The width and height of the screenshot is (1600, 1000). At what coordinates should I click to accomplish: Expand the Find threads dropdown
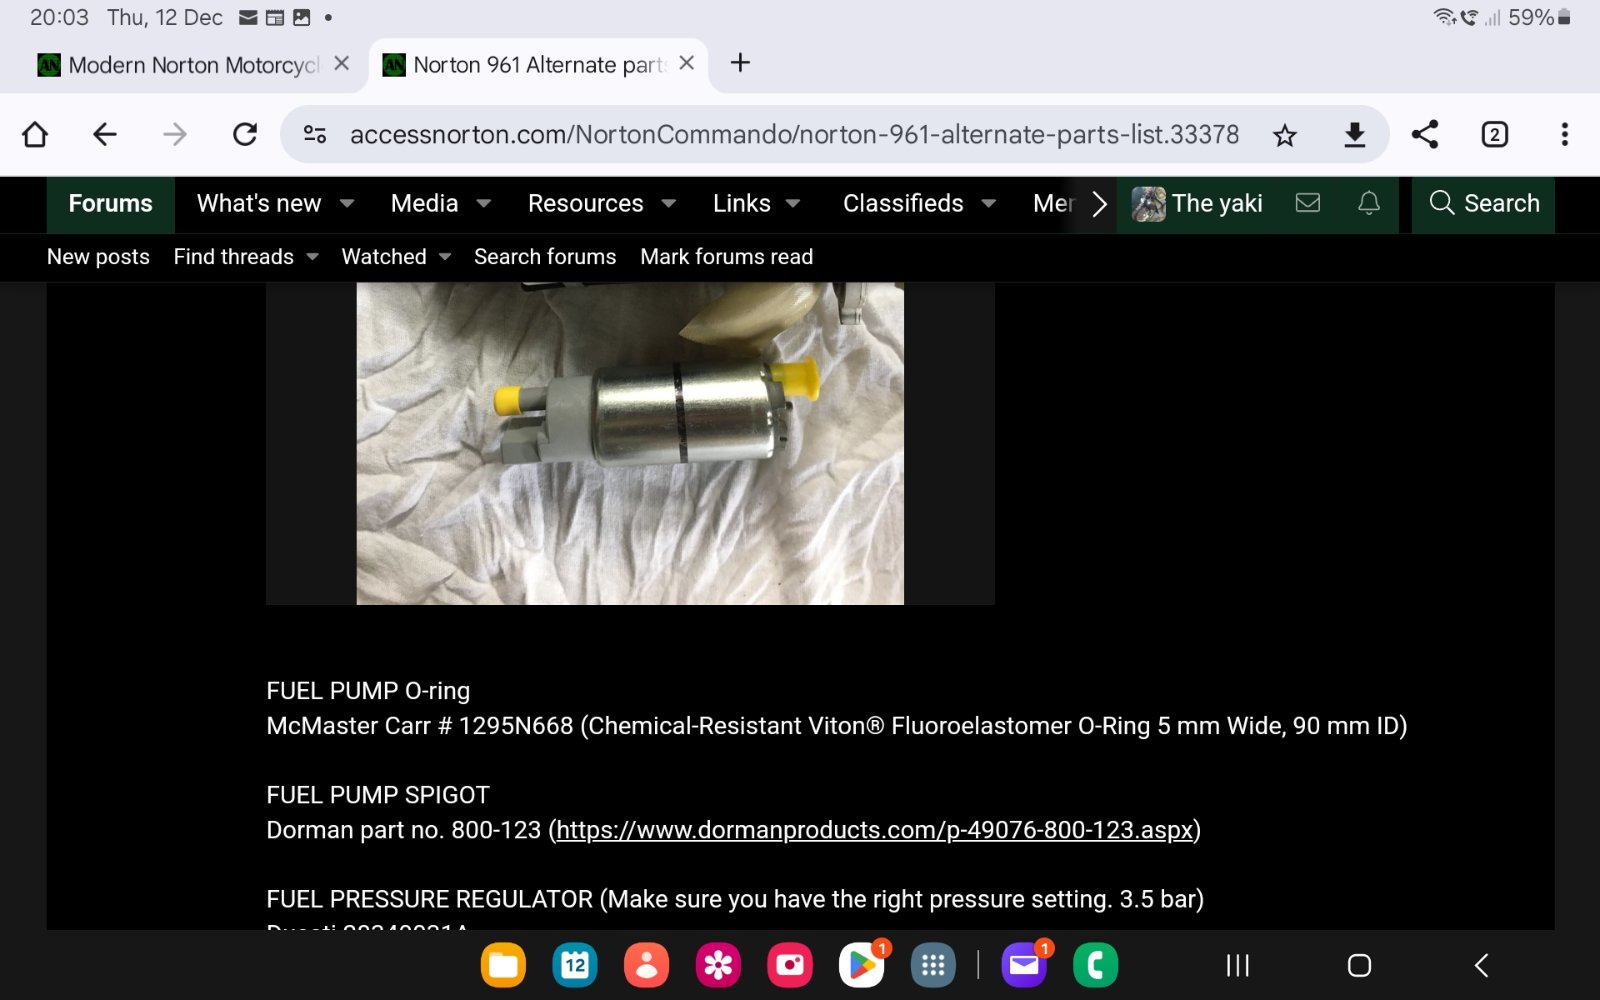[x=312, y=257]
